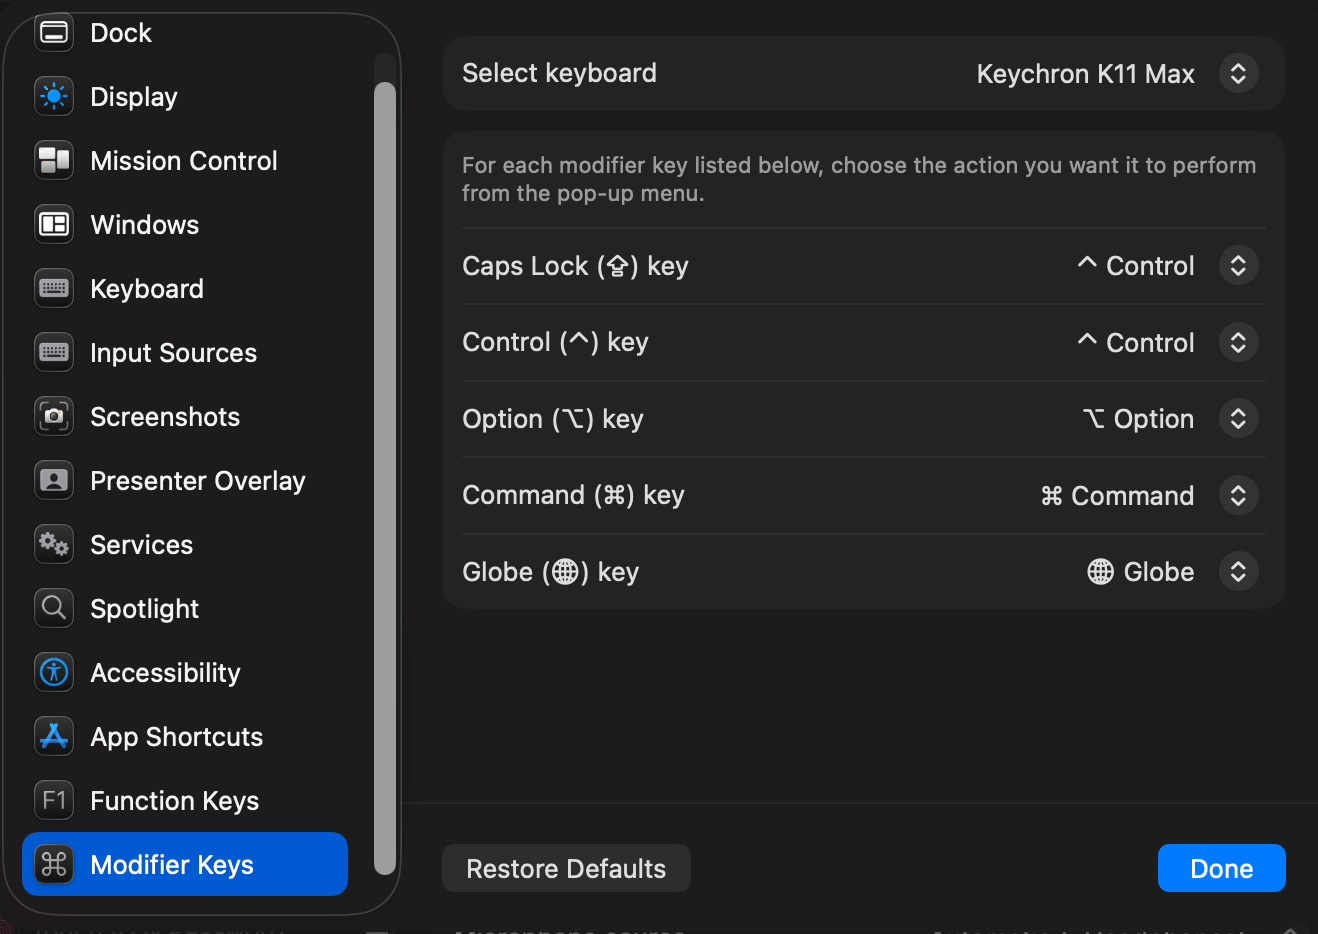The height and width of the screenshot is (934, 1318).
Task: Click the Caps Lock (⇪) key label
Action: tap(575, 266)
